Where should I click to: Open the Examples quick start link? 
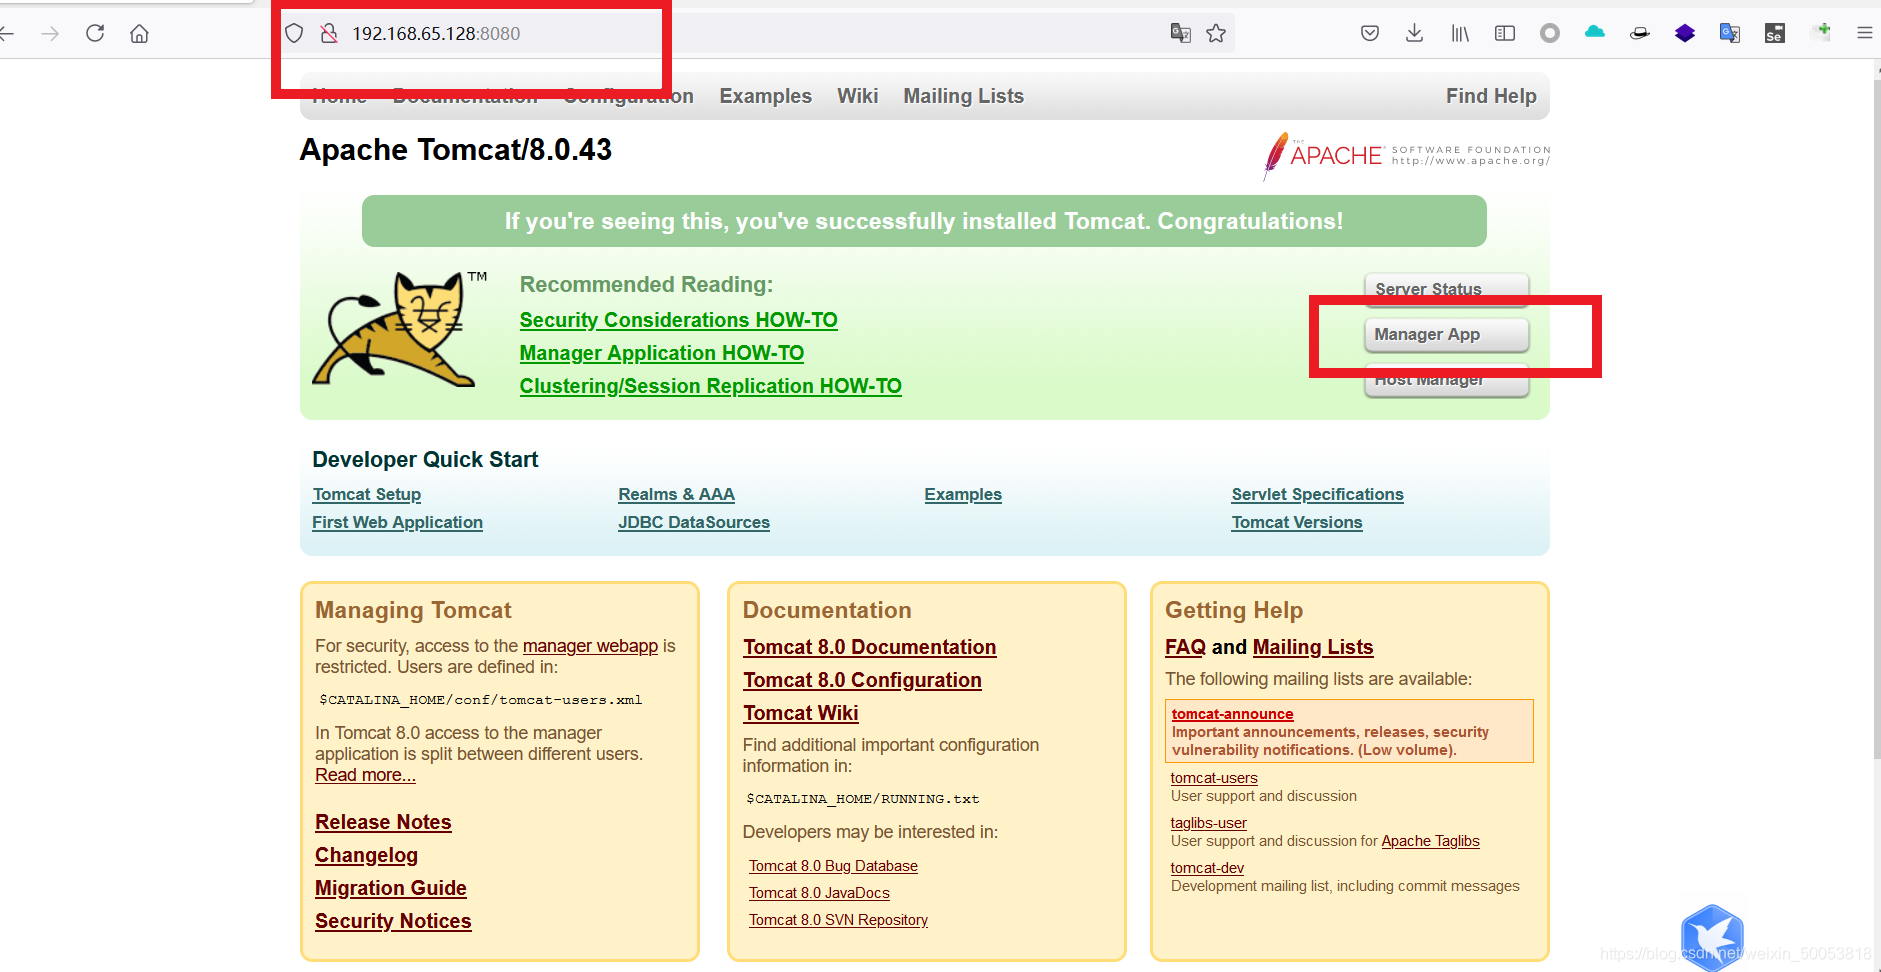(x=963, y=494)
